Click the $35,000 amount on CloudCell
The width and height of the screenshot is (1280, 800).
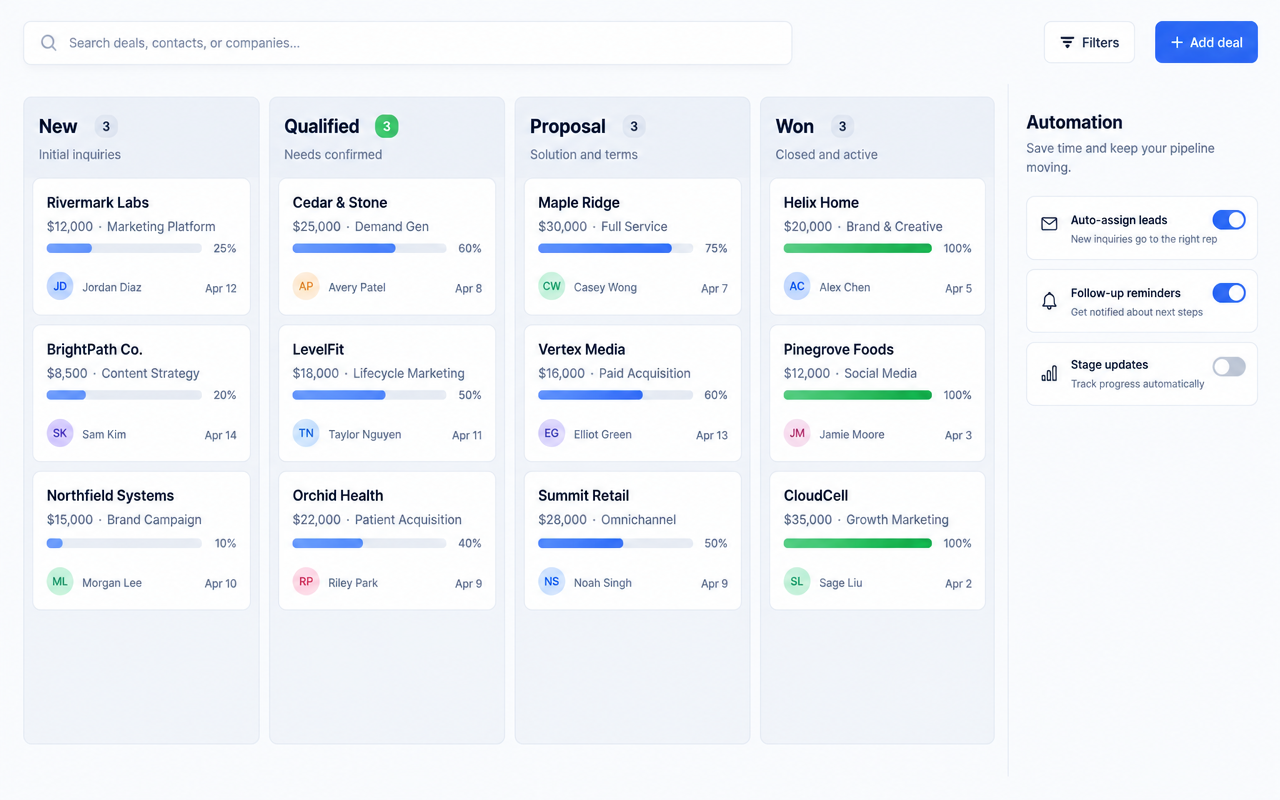(x=808, y=520)
